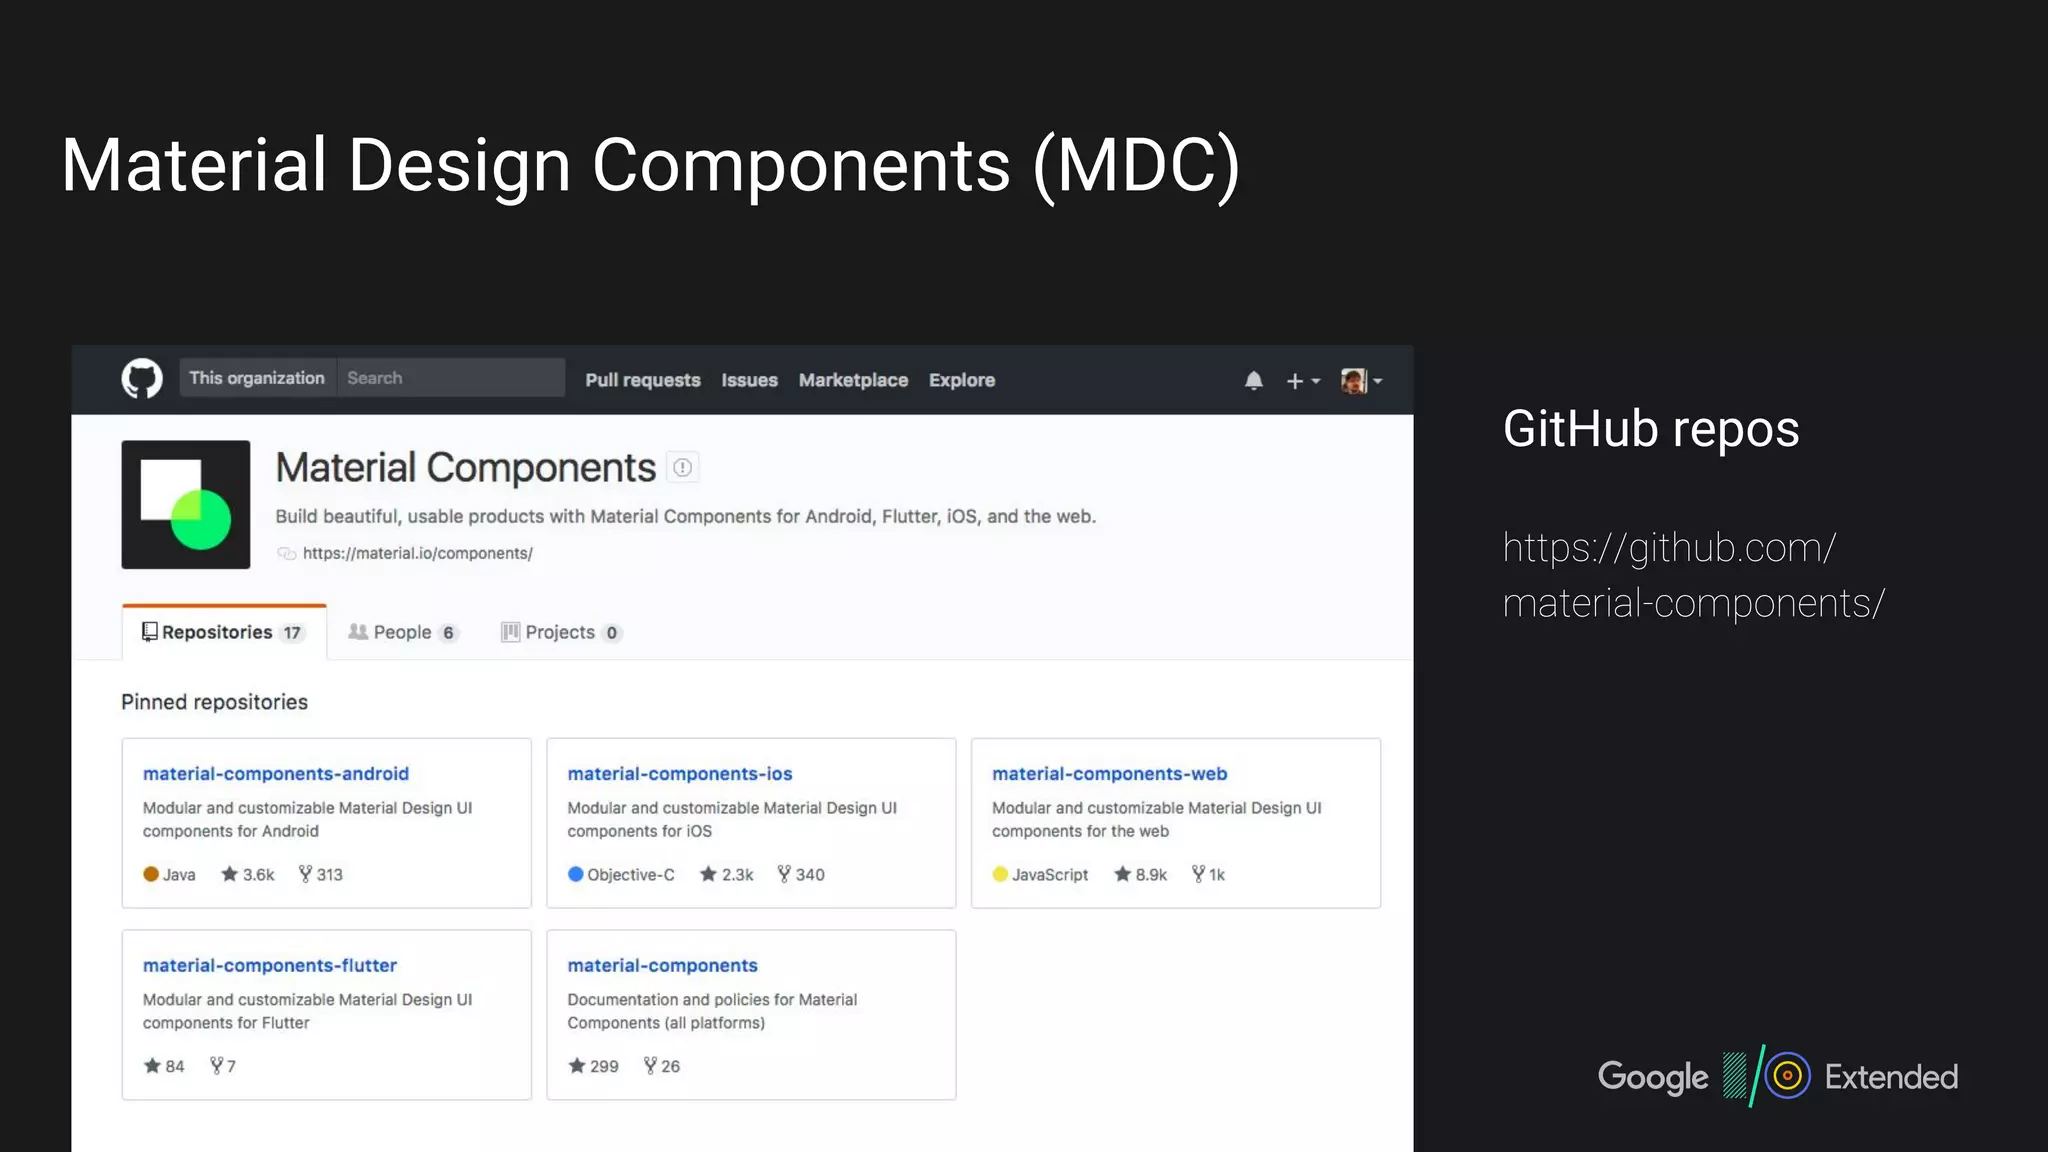Open Explore in header
The height and width of the screenshot is (1152, 2048).
point(962,380)
